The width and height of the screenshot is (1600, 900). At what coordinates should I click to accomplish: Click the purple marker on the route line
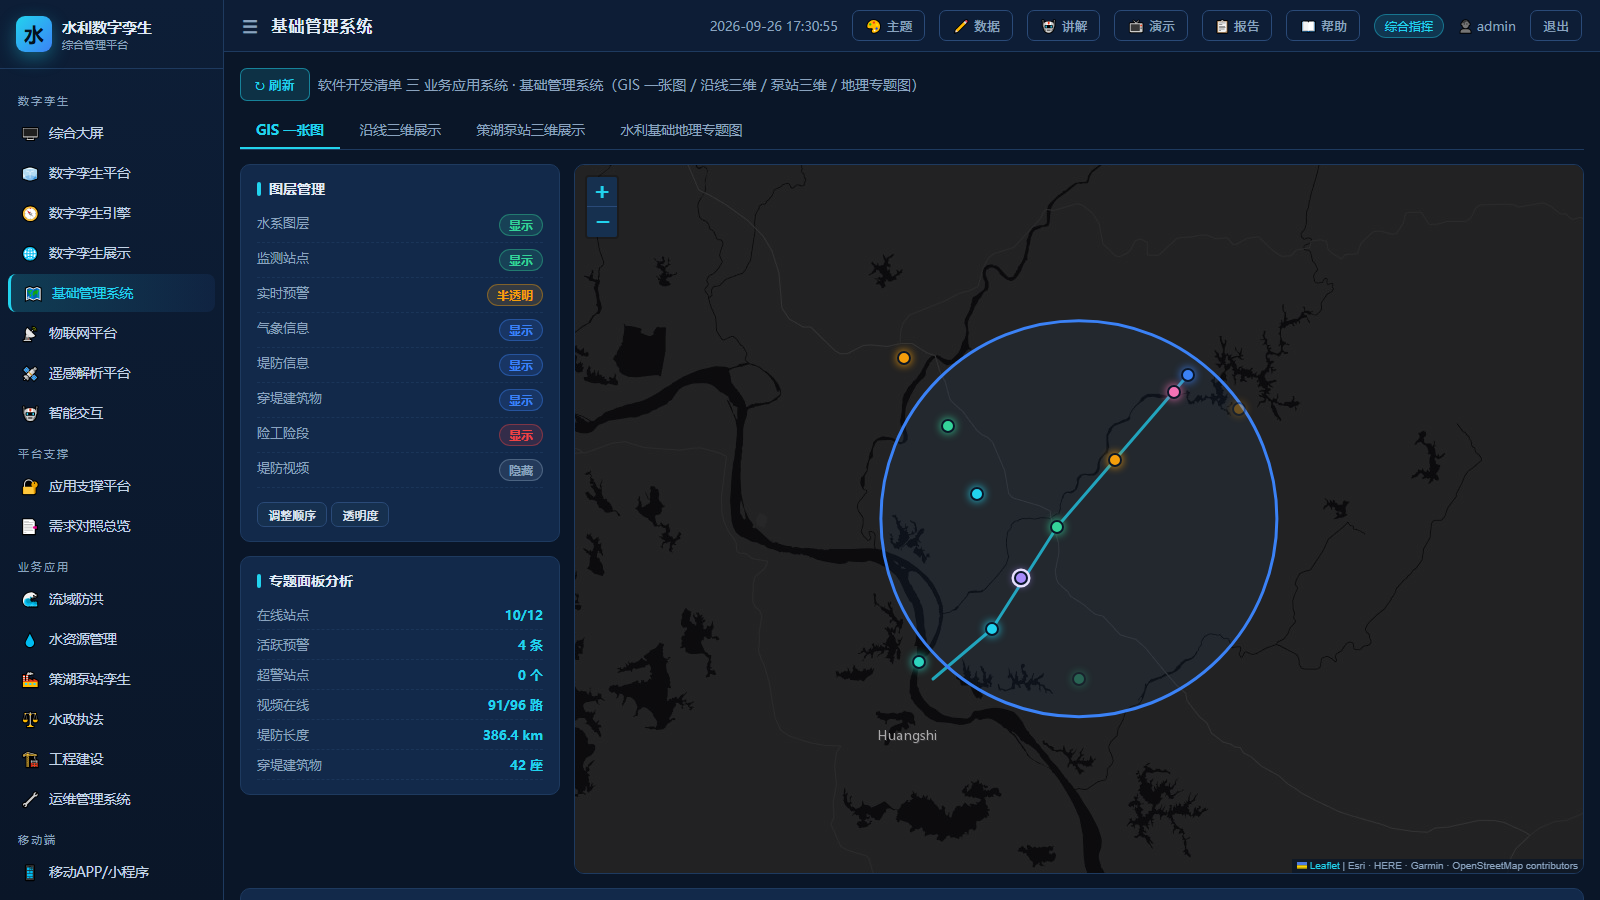click(x=1021, y=578)
